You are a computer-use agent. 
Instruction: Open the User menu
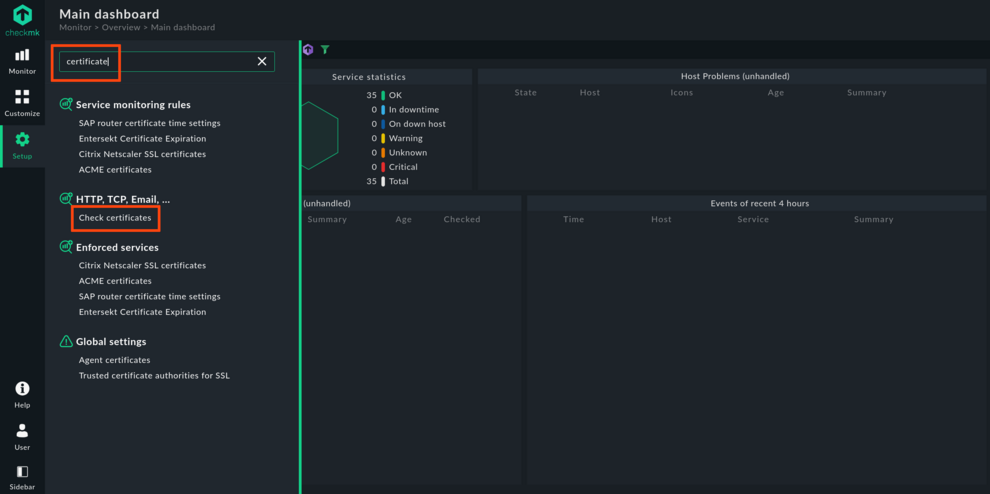22,436
